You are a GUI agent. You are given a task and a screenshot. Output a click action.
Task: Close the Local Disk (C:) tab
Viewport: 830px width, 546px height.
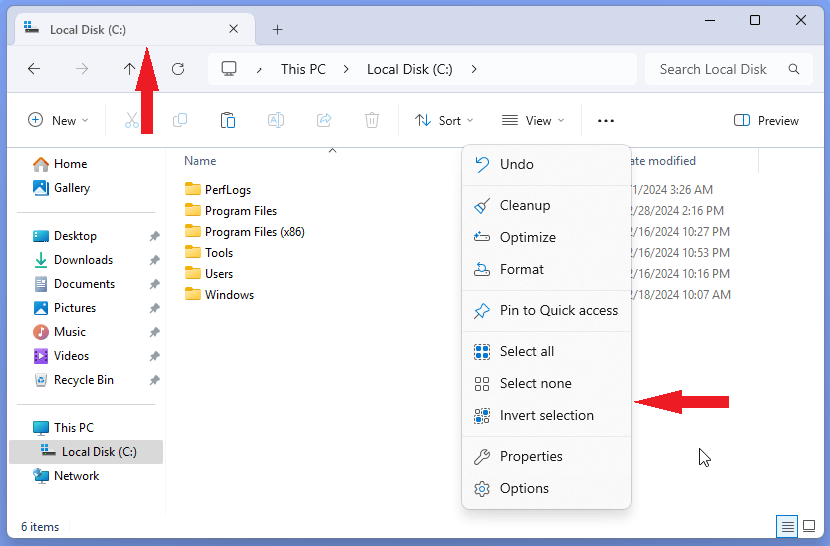point(233,29)
